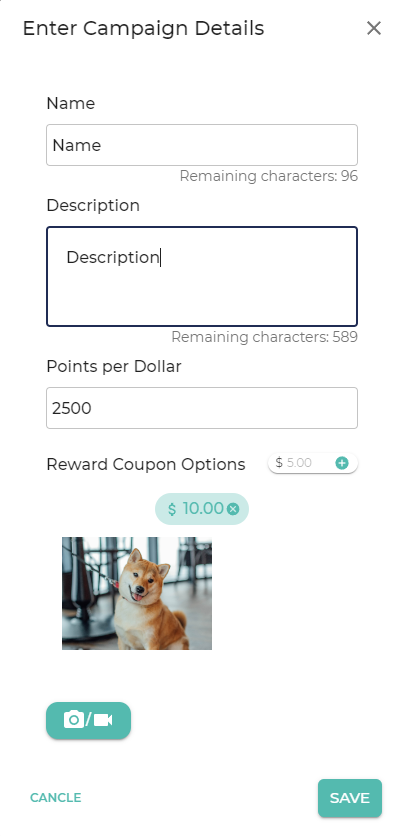This screenshot has height=836, width=403.
Task: Click the Points per Dollar label
Action: [x=114, y=366]
